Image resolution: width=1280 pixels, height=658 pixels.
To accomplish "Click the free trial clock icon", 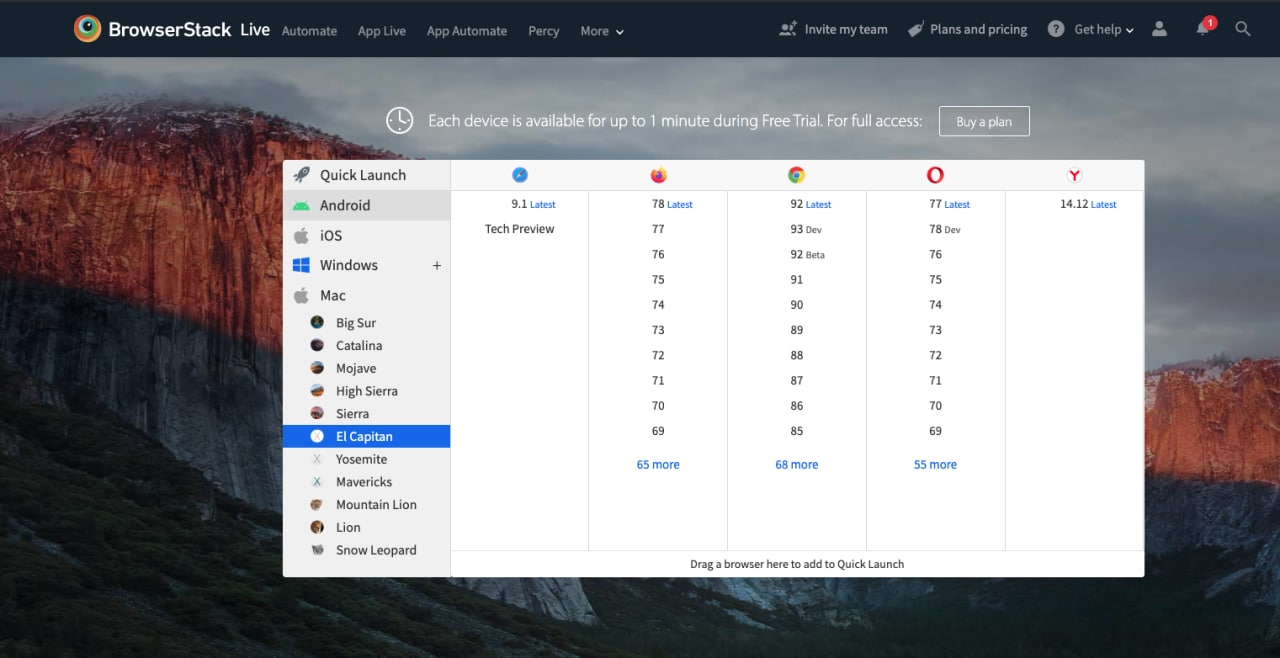I will click(x=399, y=120).
